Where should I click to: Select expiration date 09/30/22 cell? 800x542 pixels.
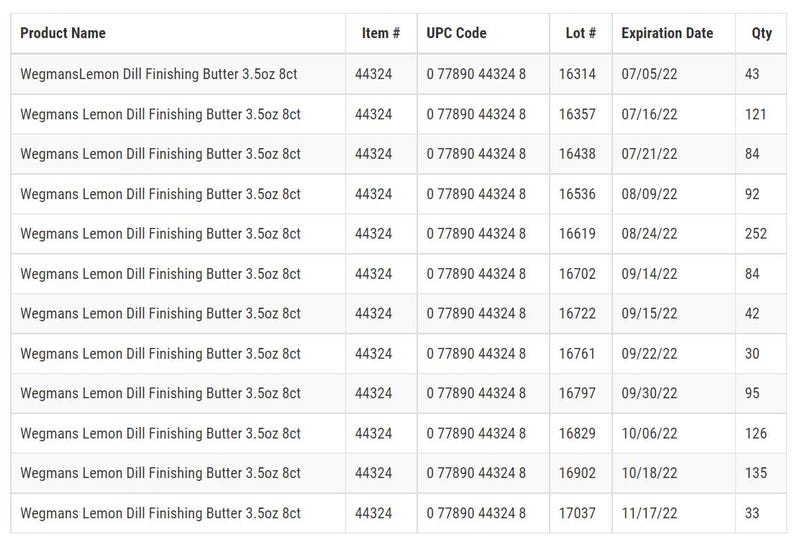coord(649,394)
